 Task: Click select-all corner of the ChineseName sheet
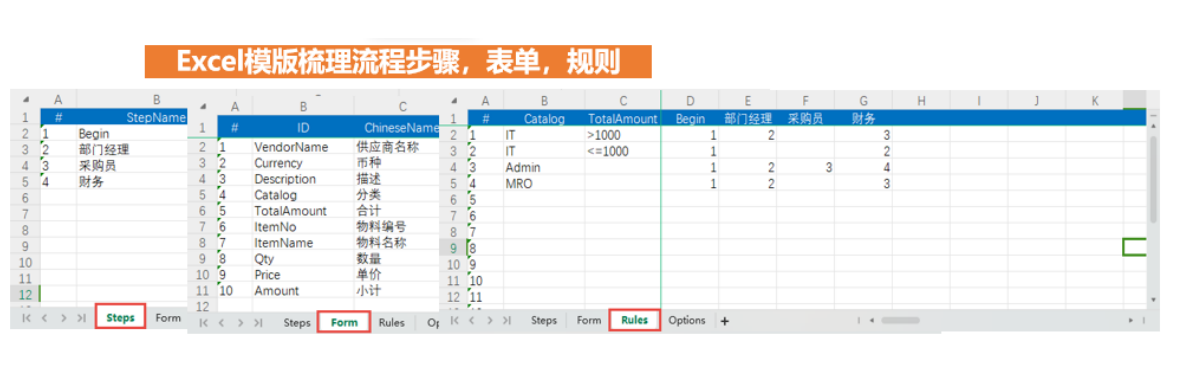pos(203,107)
